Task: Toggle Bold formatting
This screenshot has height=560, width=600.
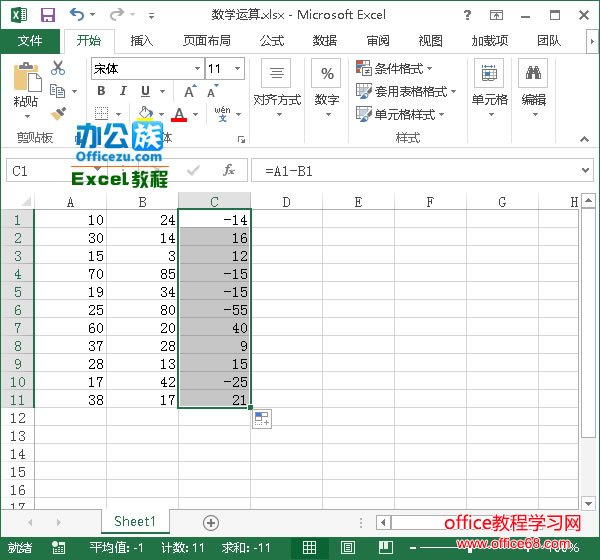Action: 101,91
